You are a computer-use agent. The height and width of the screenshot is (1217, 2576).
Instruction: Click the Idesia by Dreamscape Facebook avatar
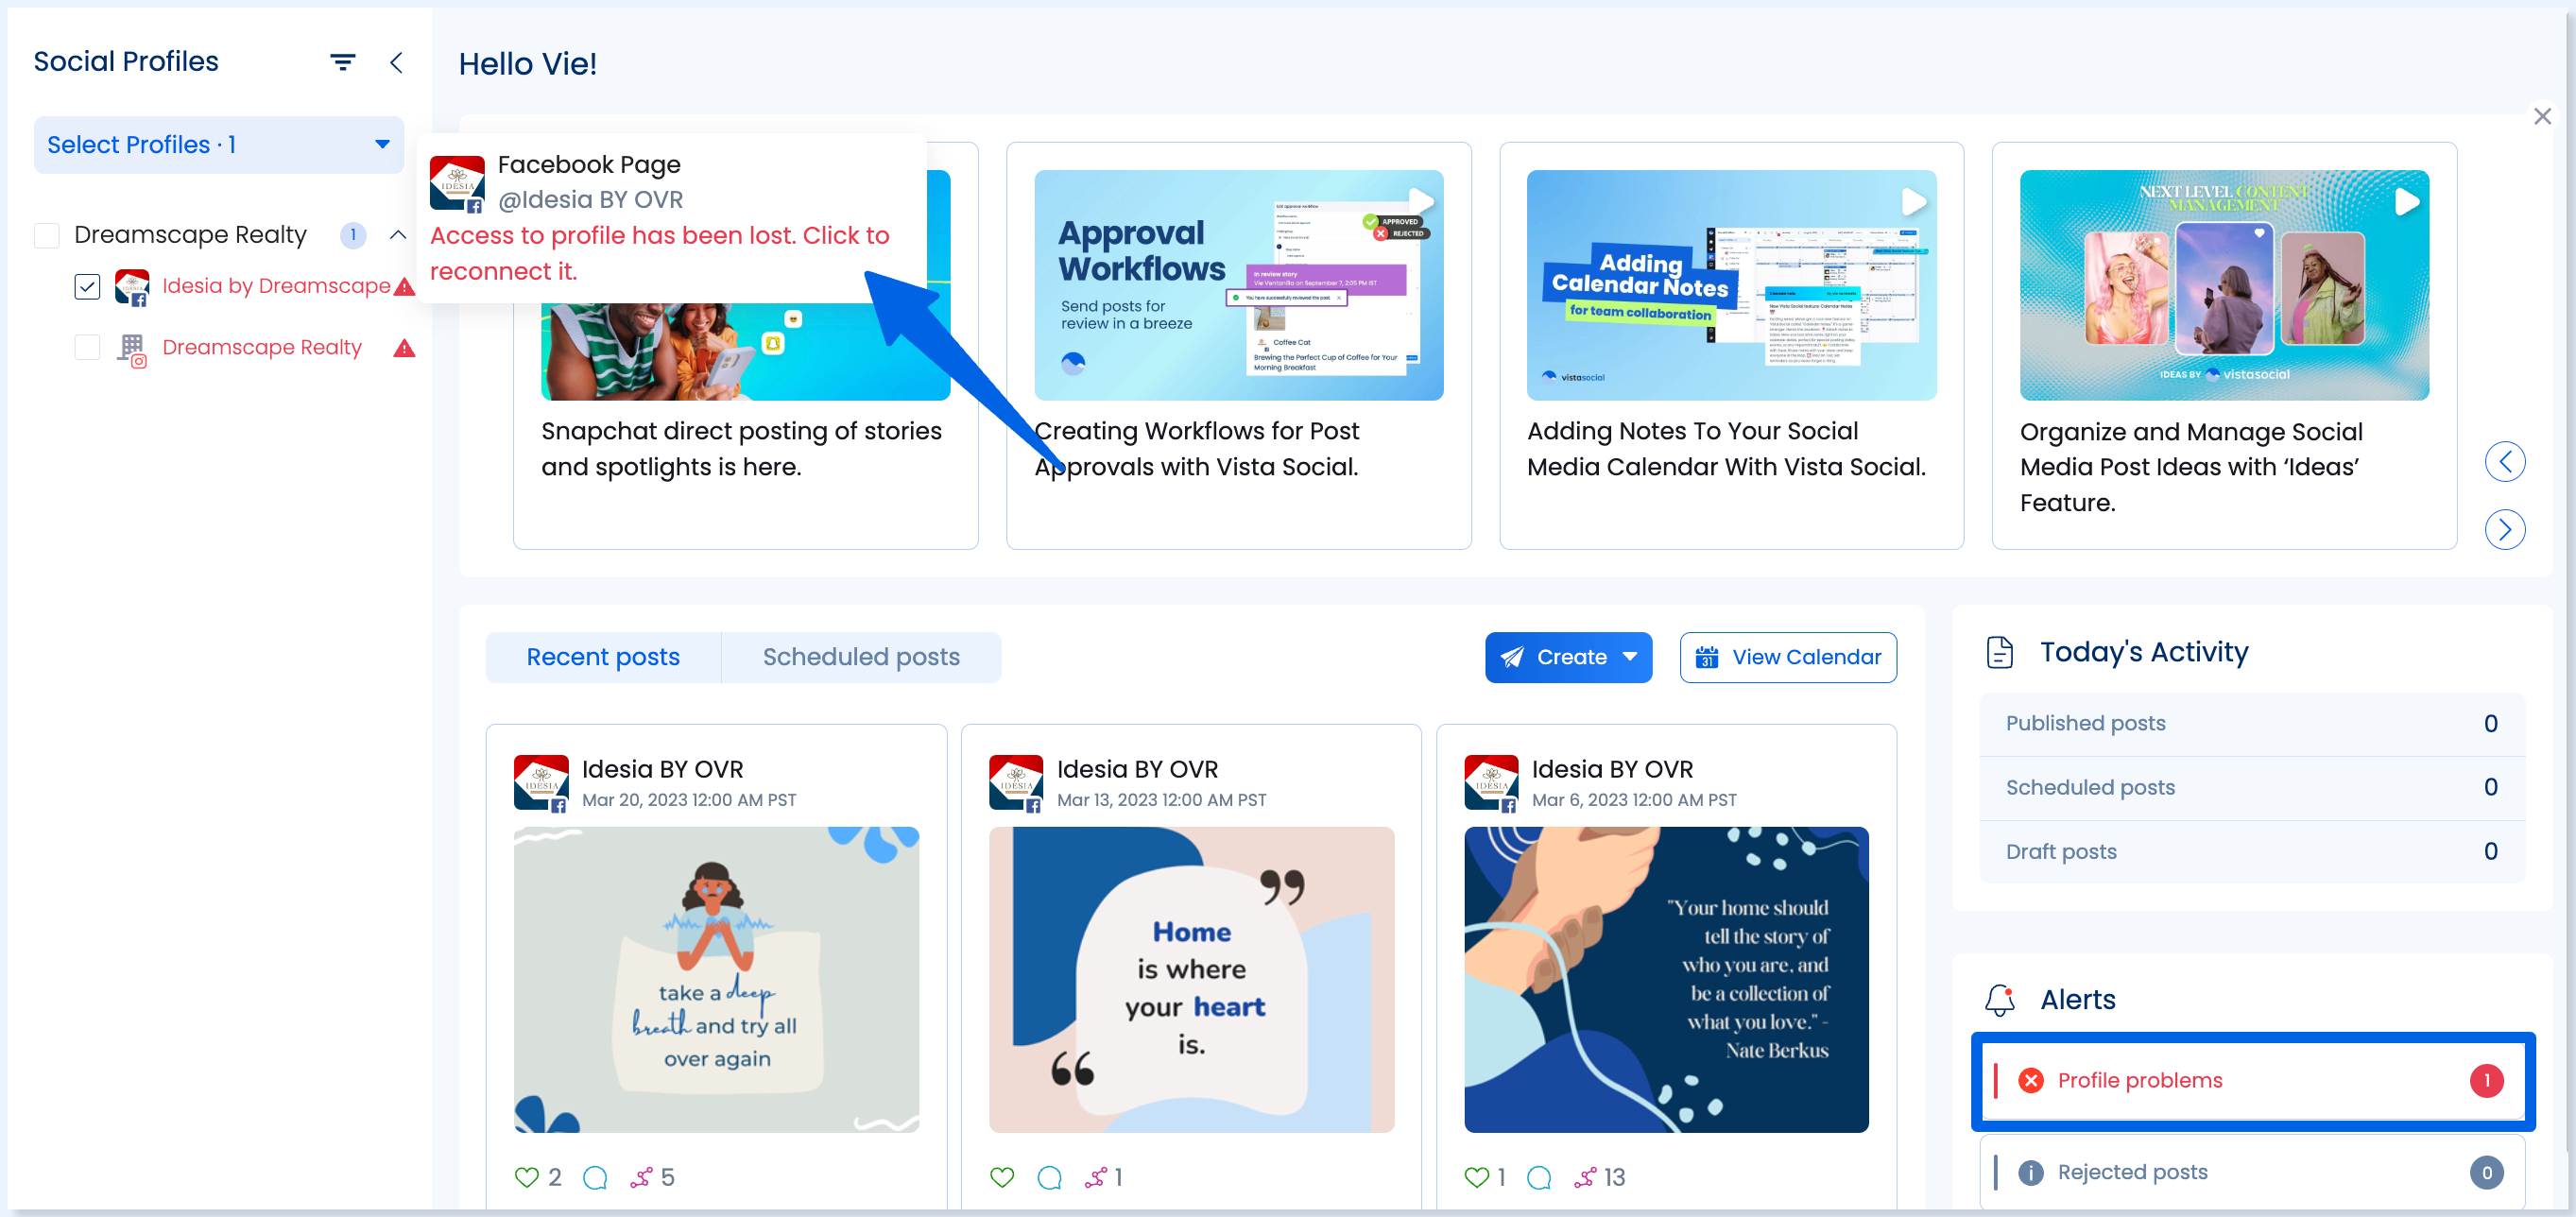coord(132,288)
